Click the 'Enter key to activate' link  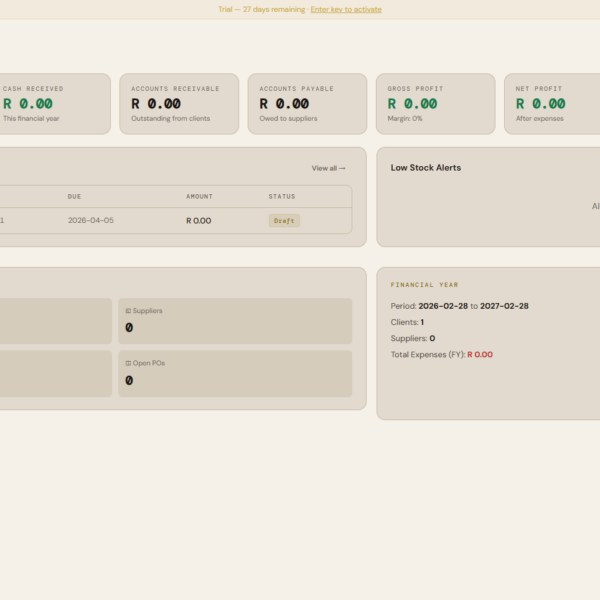346,9
